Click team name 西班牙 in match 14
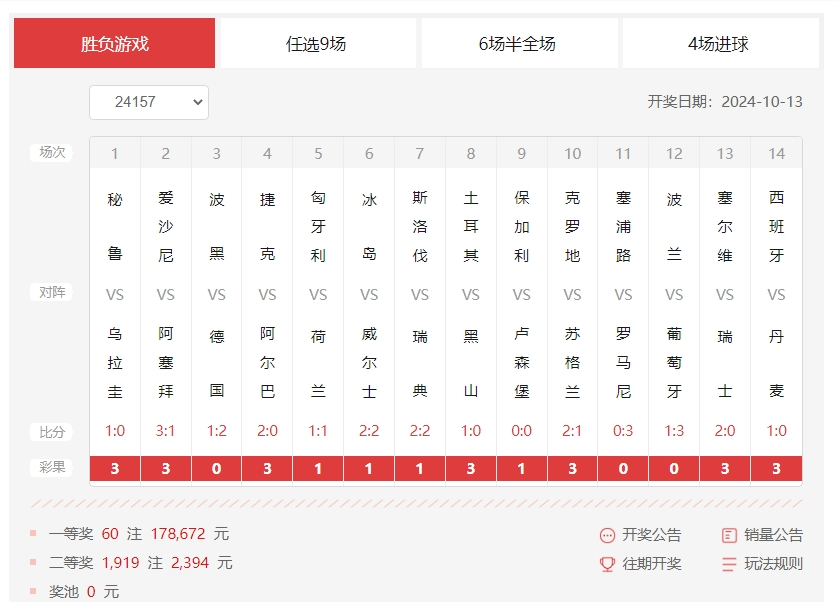839x602 pixels. [777, 226]
